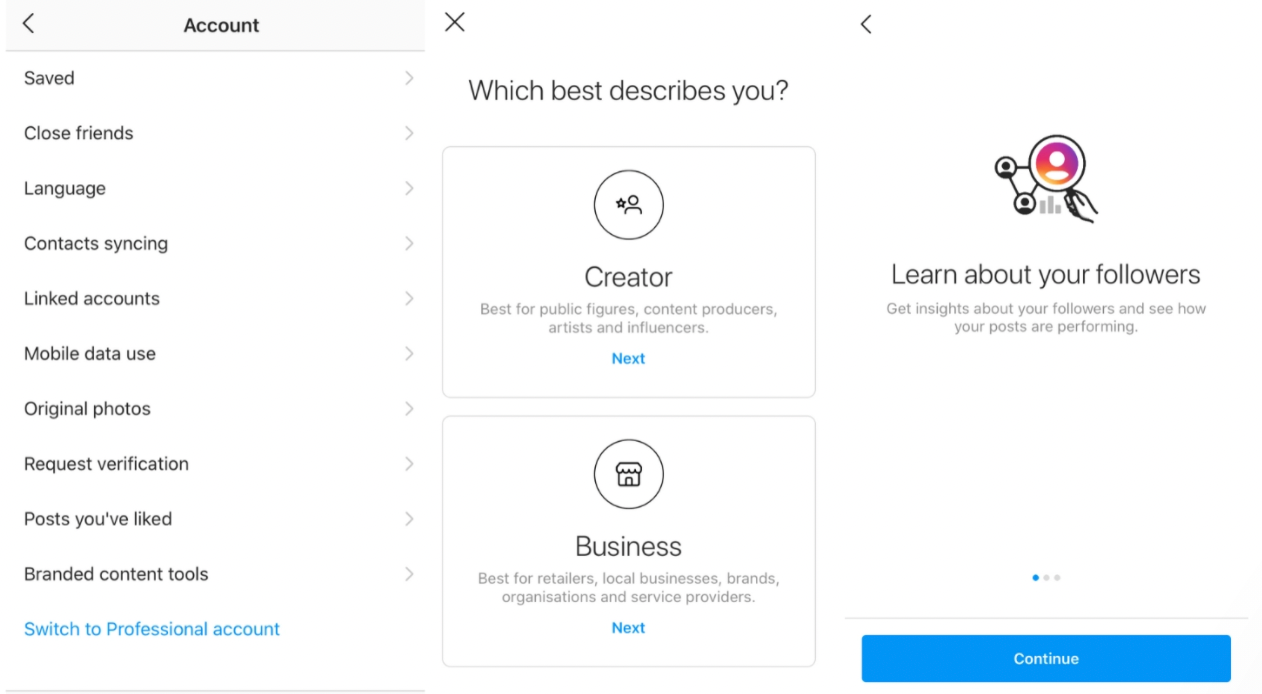
Task: Tap 'Best for public figures' description
Action: pyautogui.click(x=628, y=318)
